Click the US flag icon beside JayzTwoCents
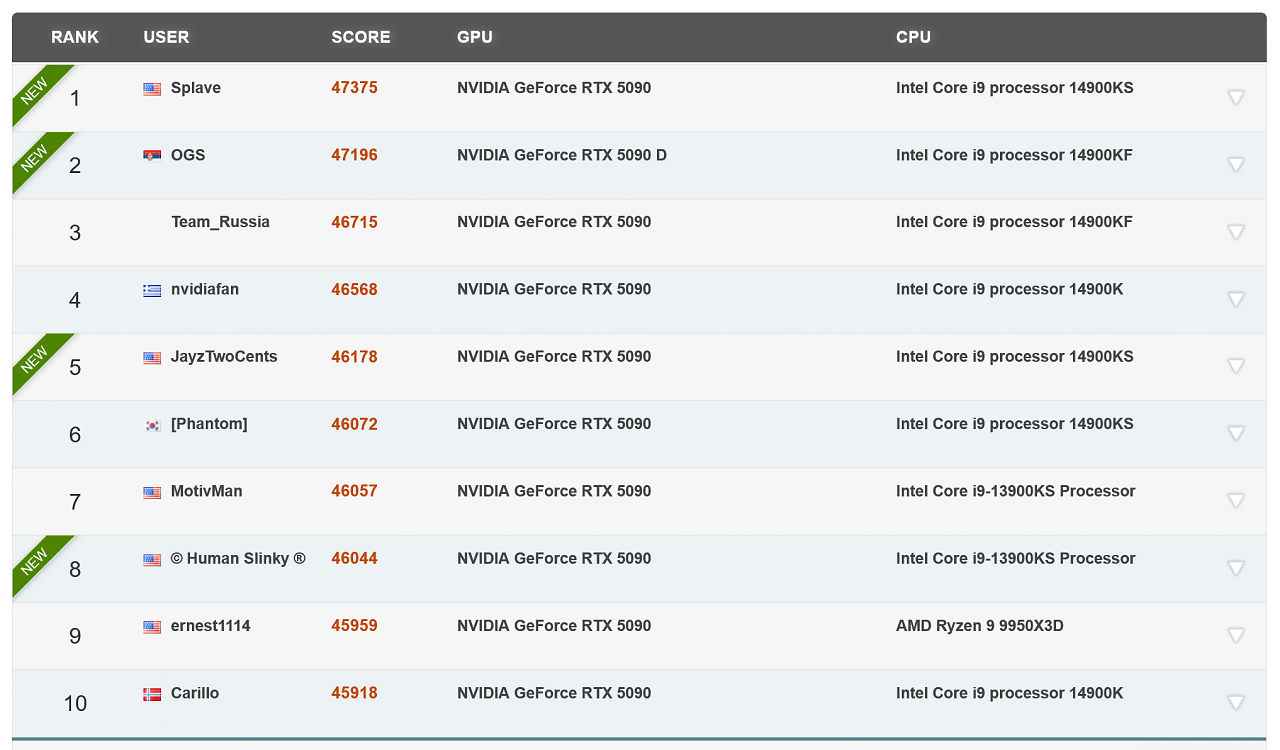 [152, 357]
